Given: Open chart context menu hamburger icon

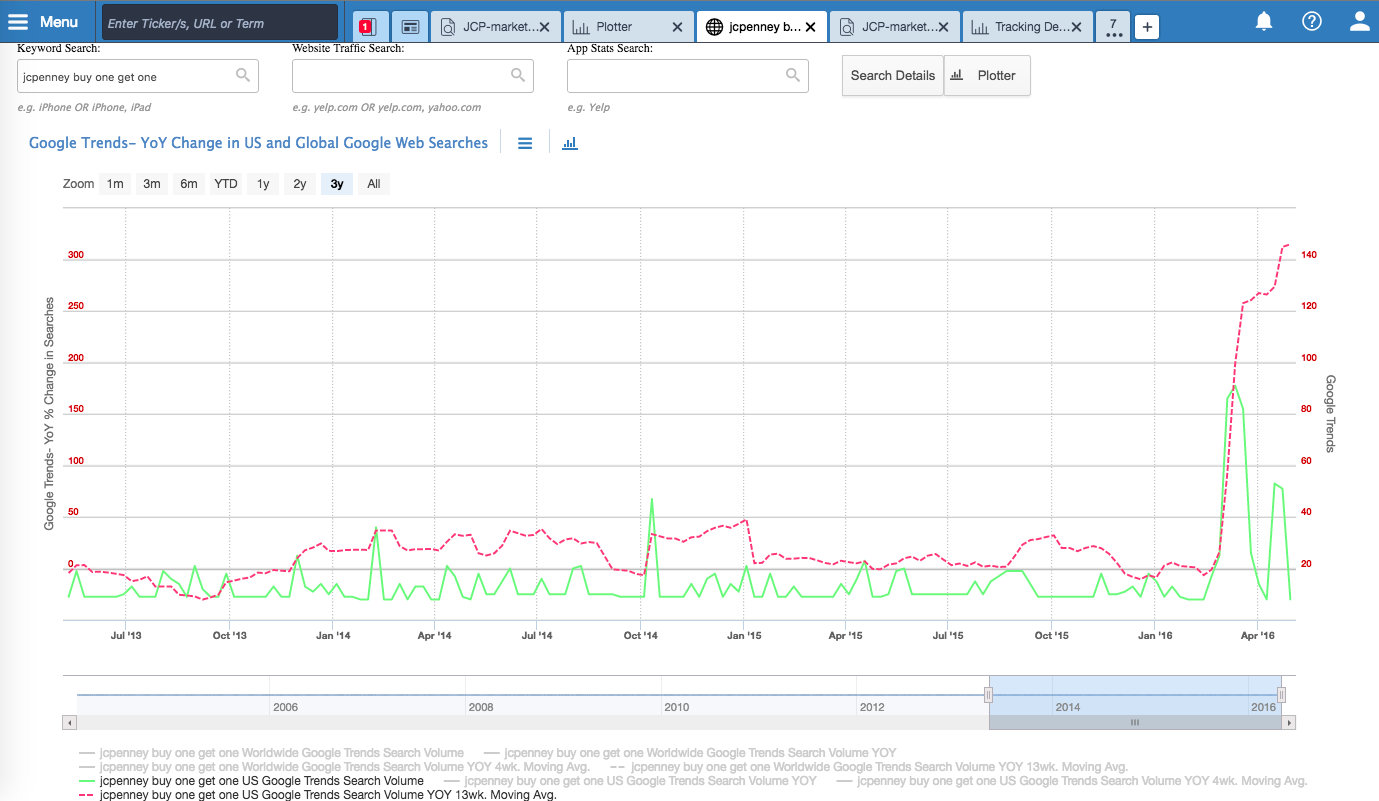Looking at the screenshot, I should tap(525, 144).
